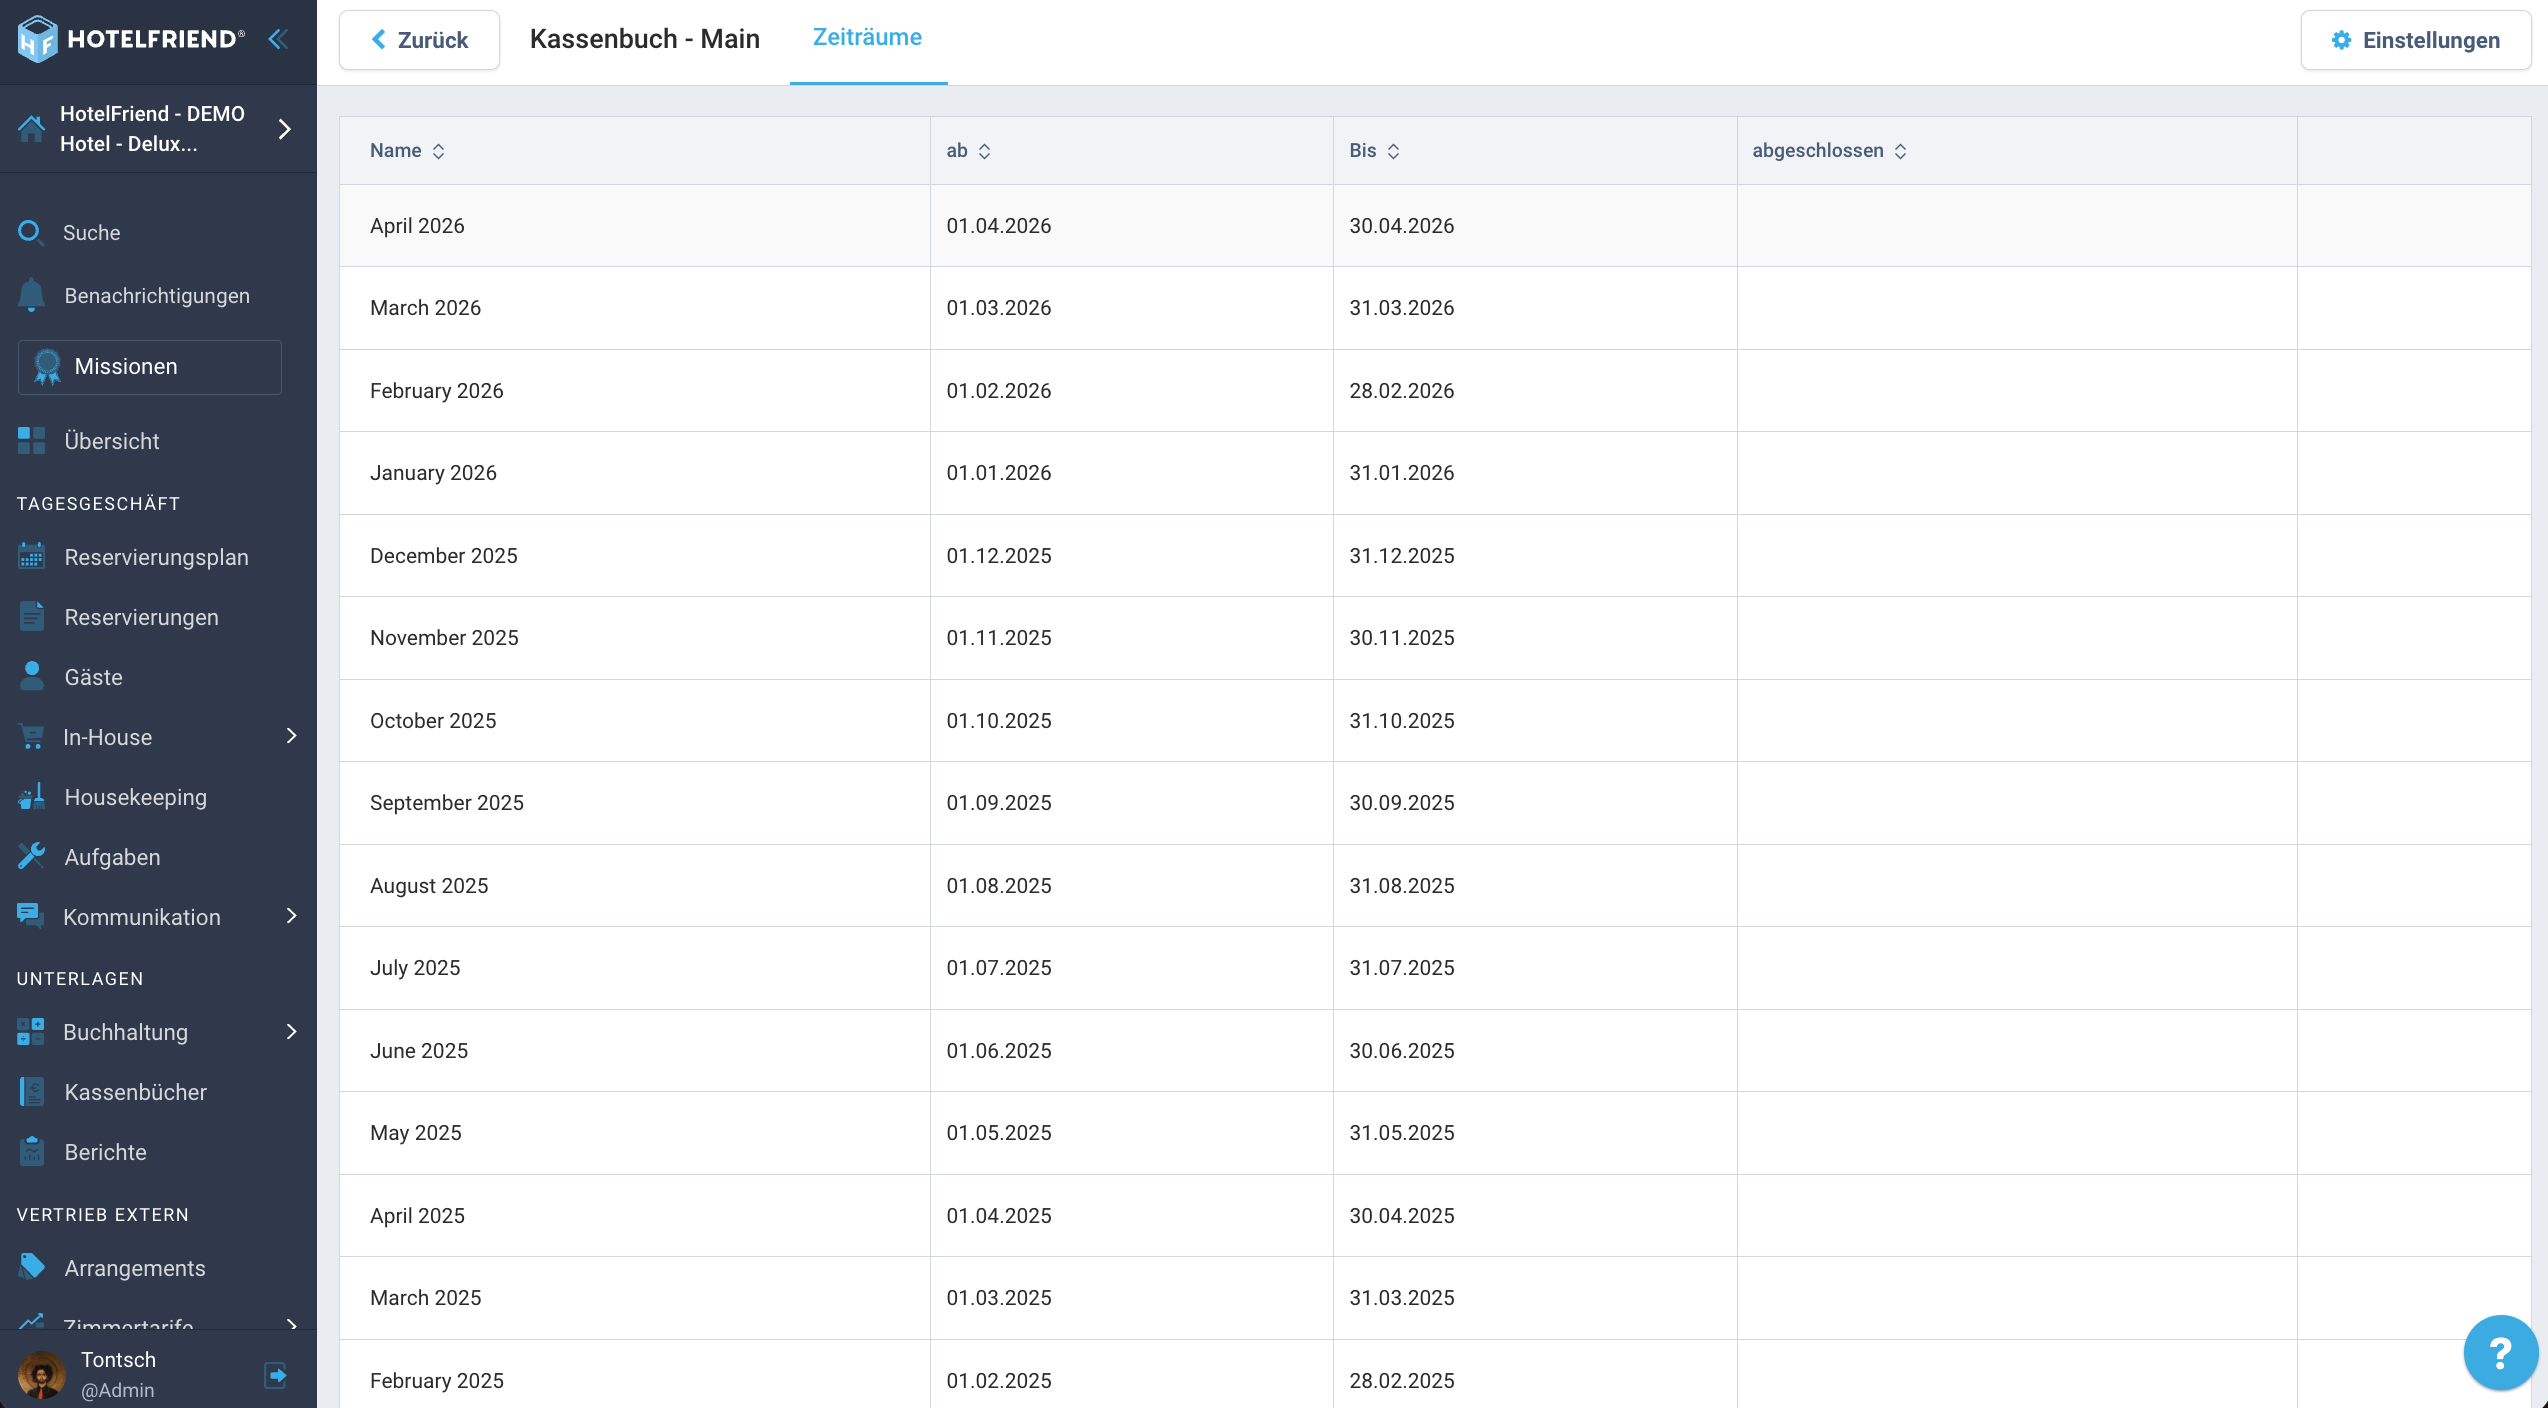
Task: Go back with Zurück button
Action: coord(420,40)
